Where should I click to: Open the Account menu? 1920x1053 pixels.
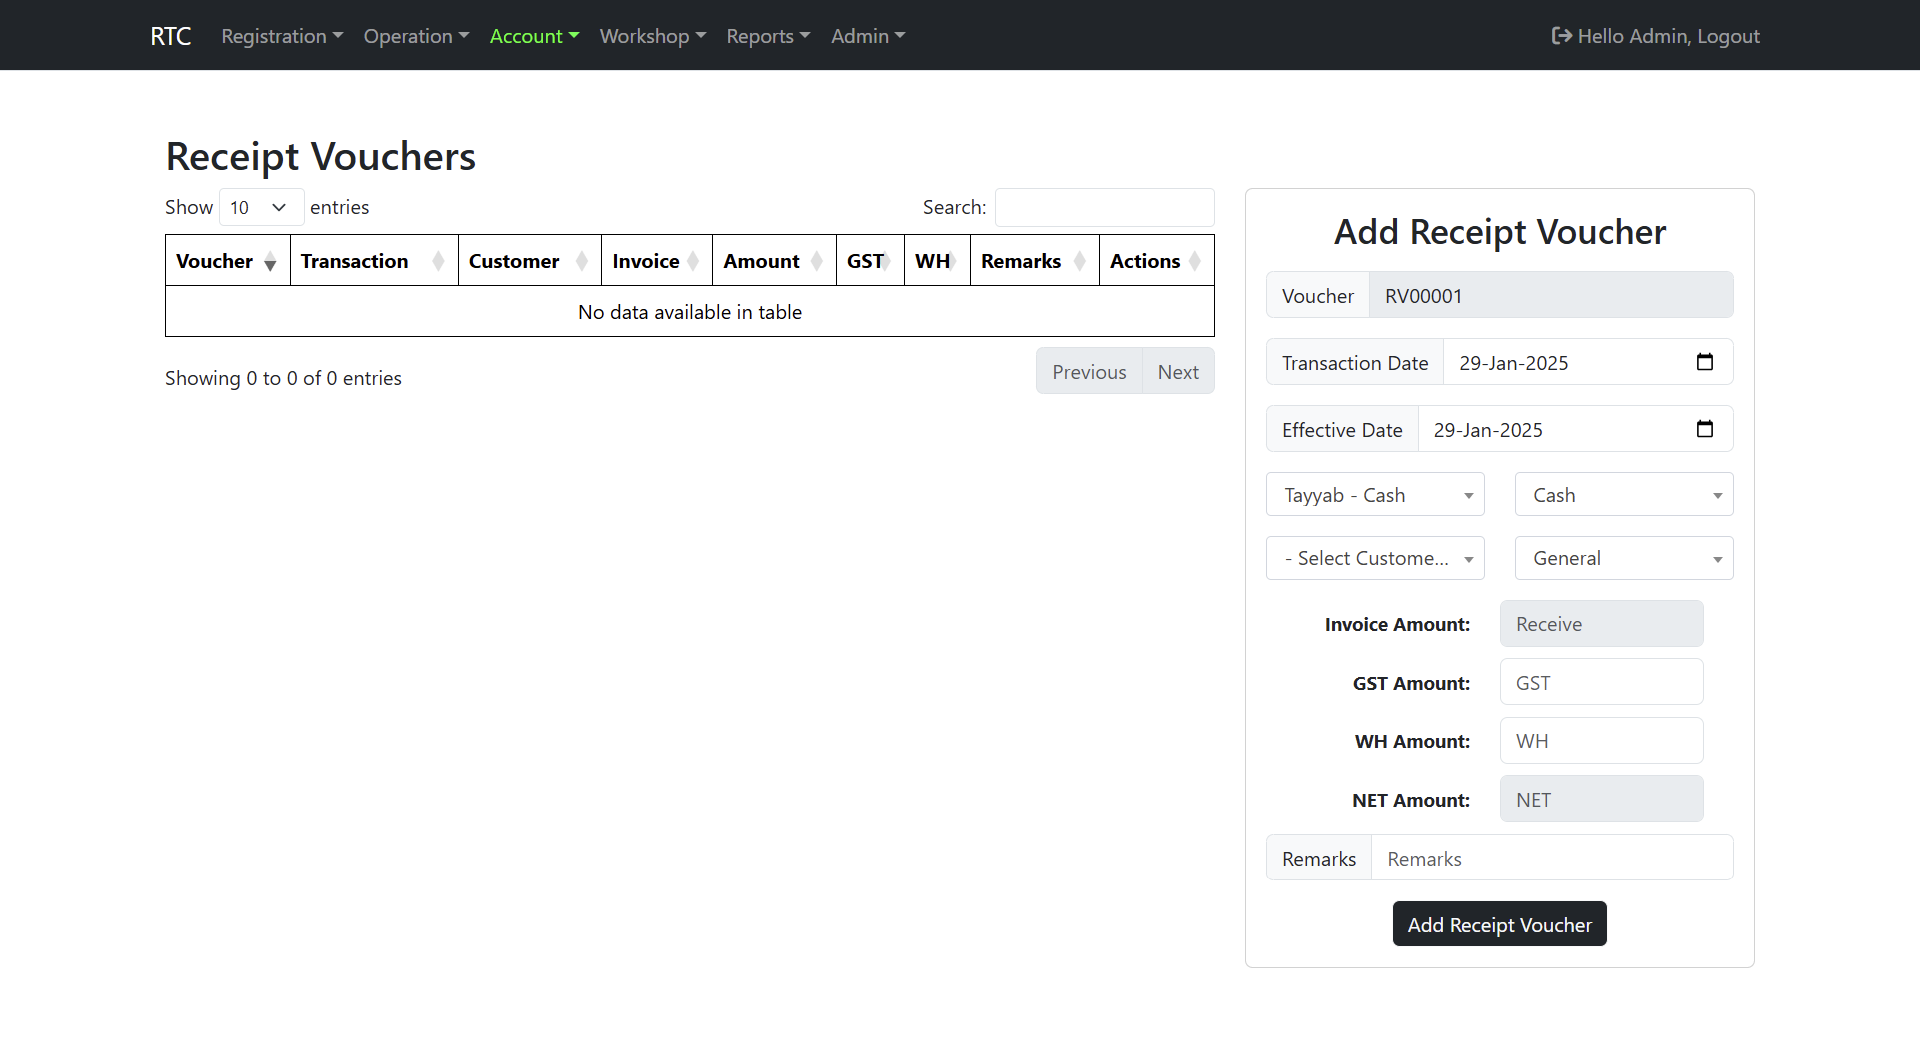coord(534,36)
